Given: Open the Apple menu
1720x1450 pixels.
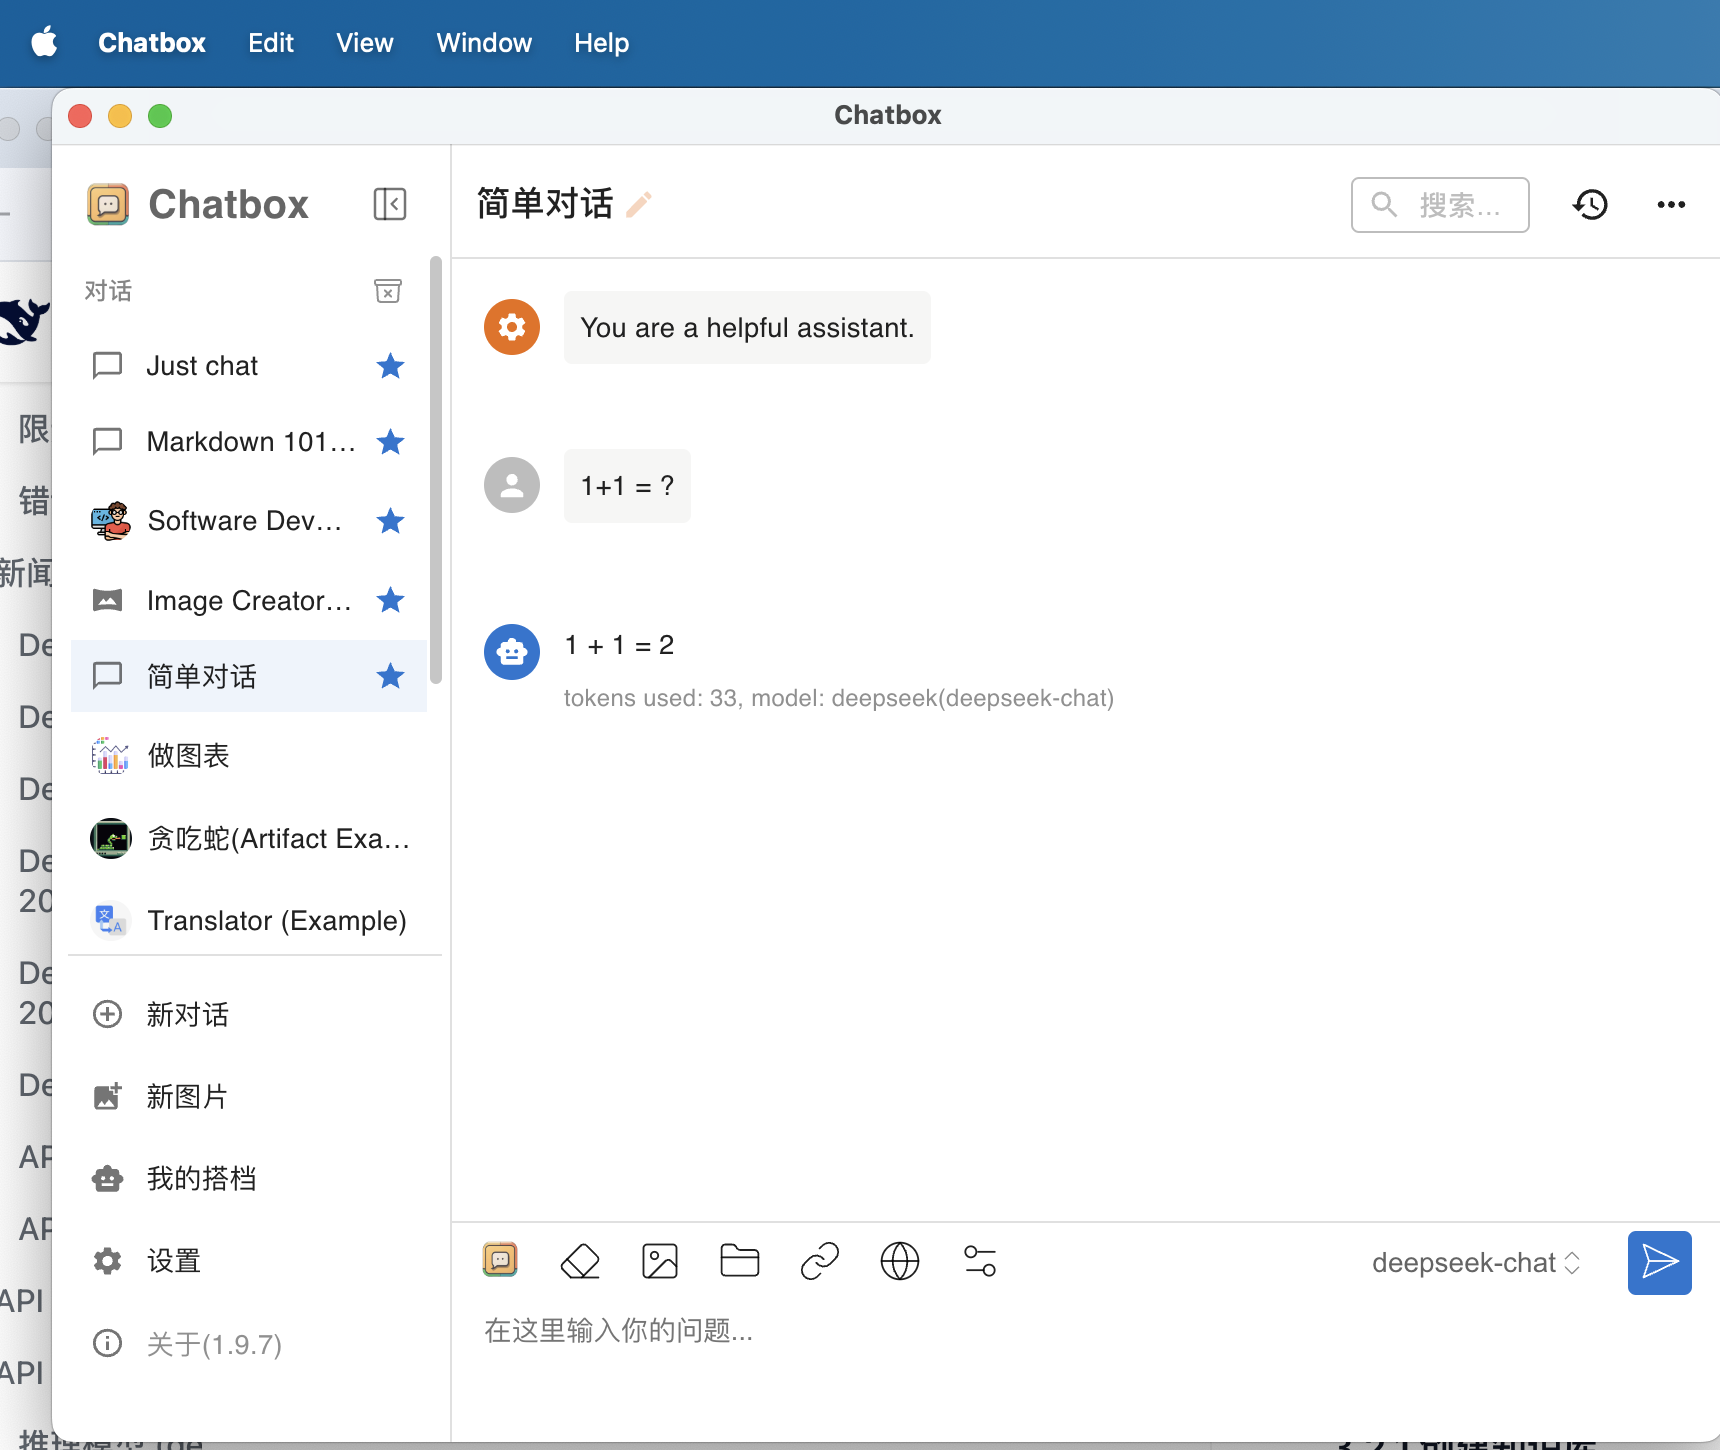Looking at the screenshot, I should [44, 43].
